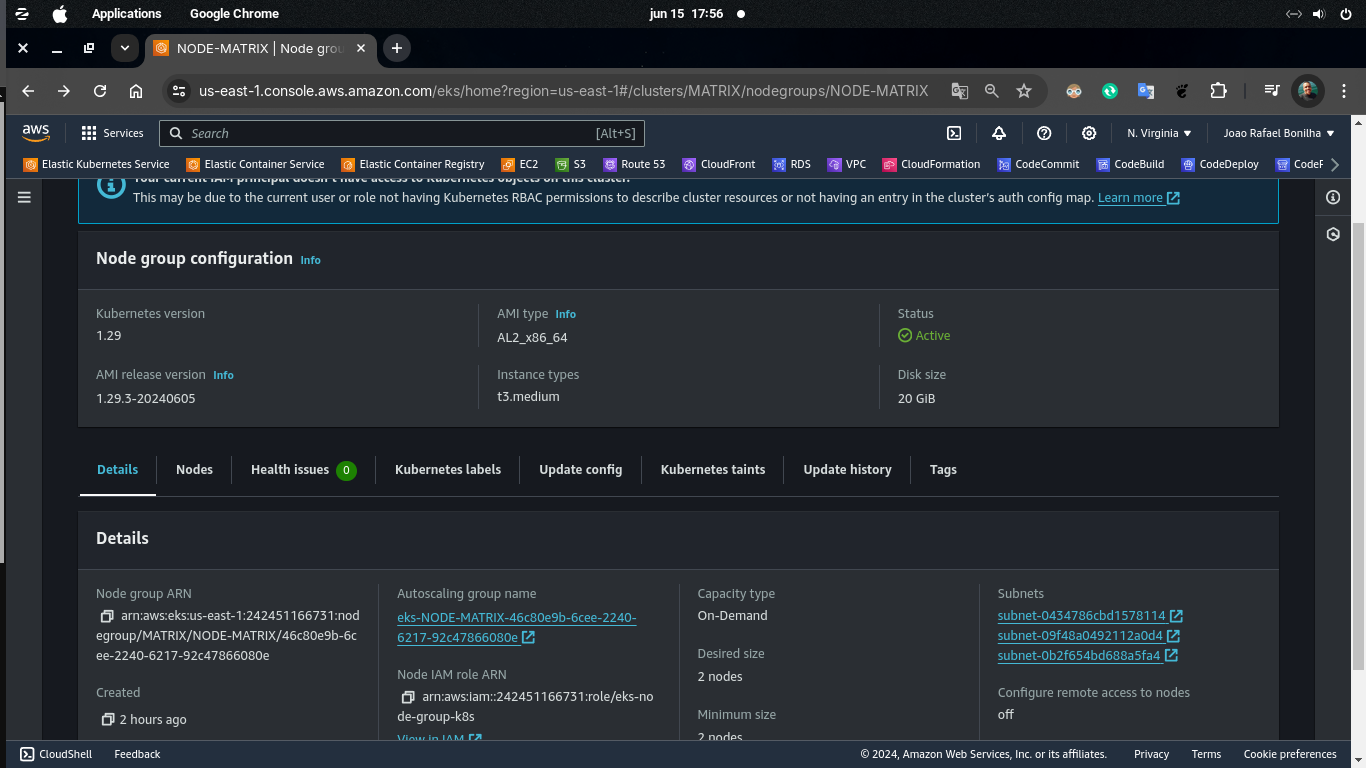Reload the Chrome page
This screenshot has width=1366, height=768.
100,91
